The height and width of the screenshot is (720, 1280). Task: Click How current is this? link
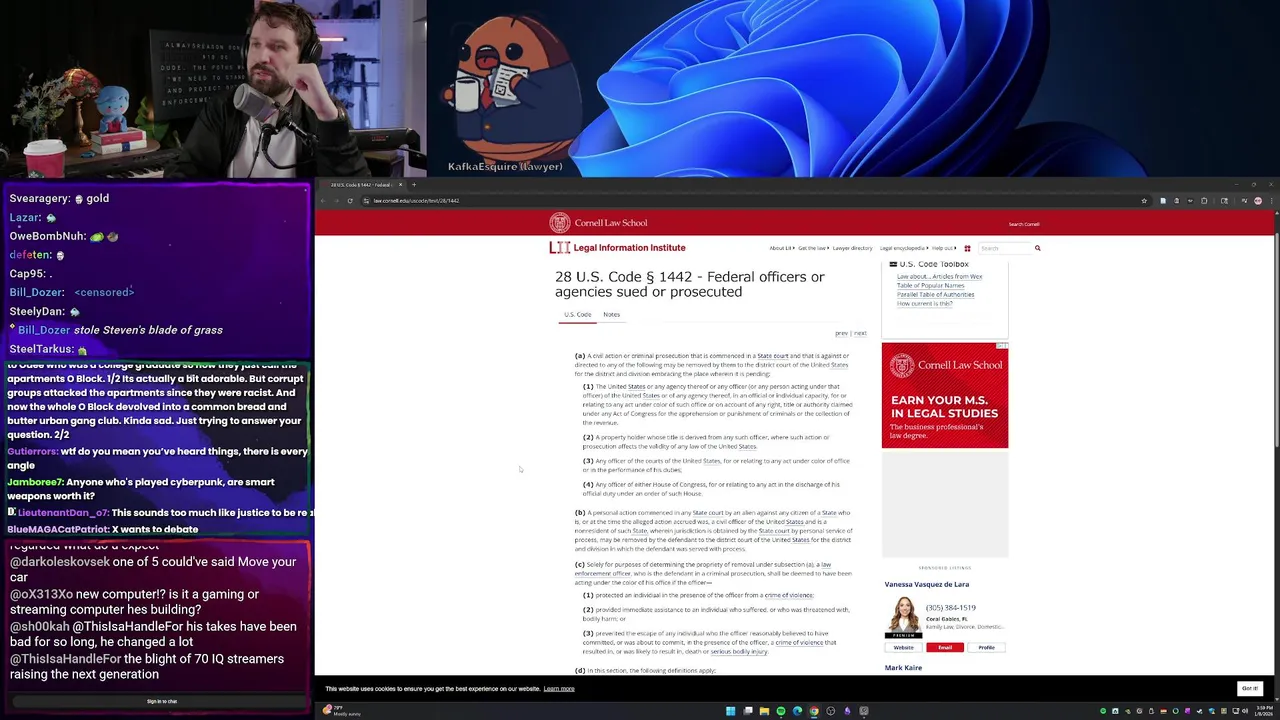pos(924,304)
